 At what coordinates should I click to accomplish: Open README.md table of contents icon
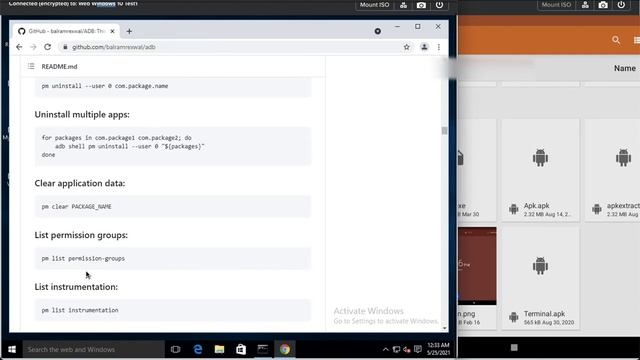tap(31, 66)
